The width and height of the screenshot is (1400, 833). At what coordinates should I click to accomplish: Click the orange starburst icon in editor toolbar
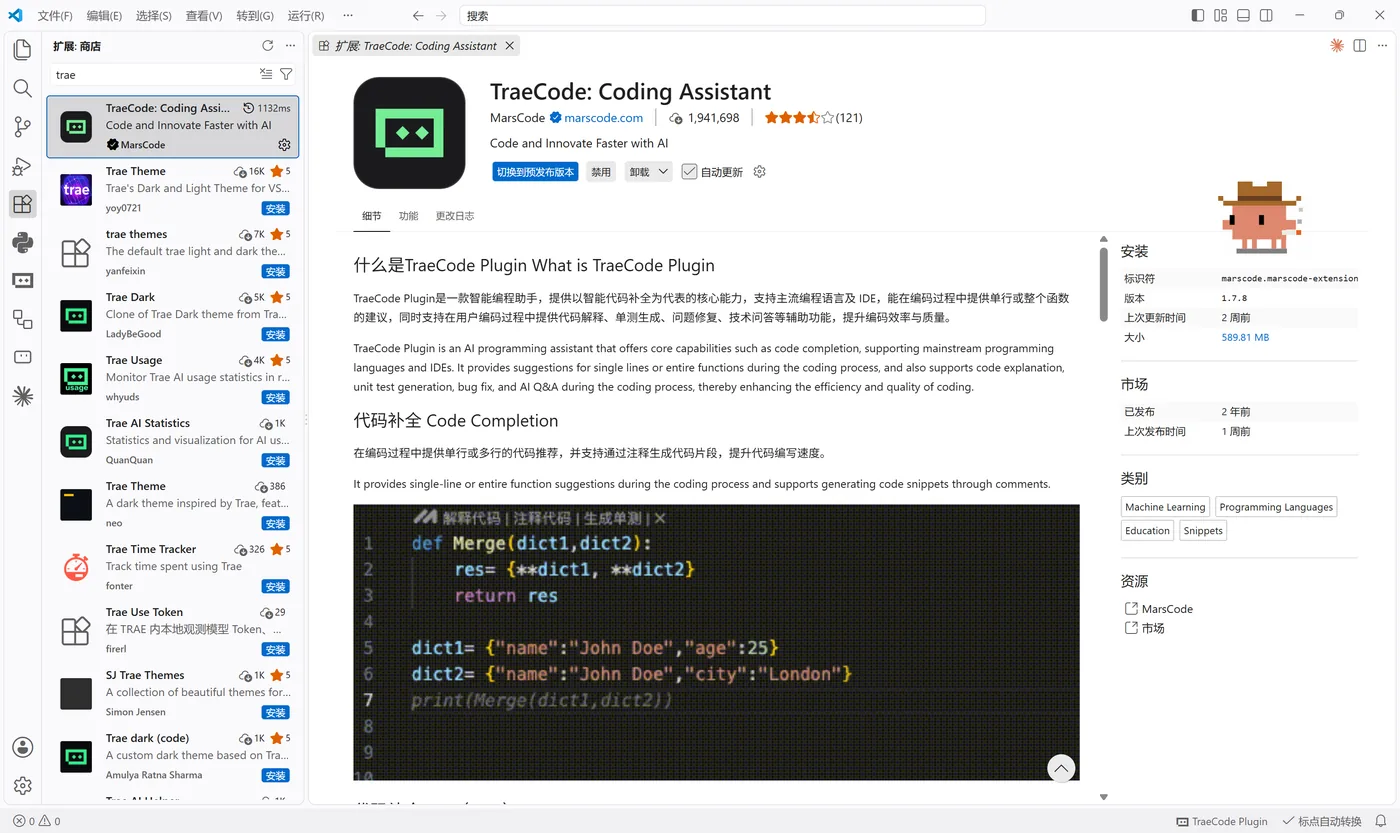1337,46
